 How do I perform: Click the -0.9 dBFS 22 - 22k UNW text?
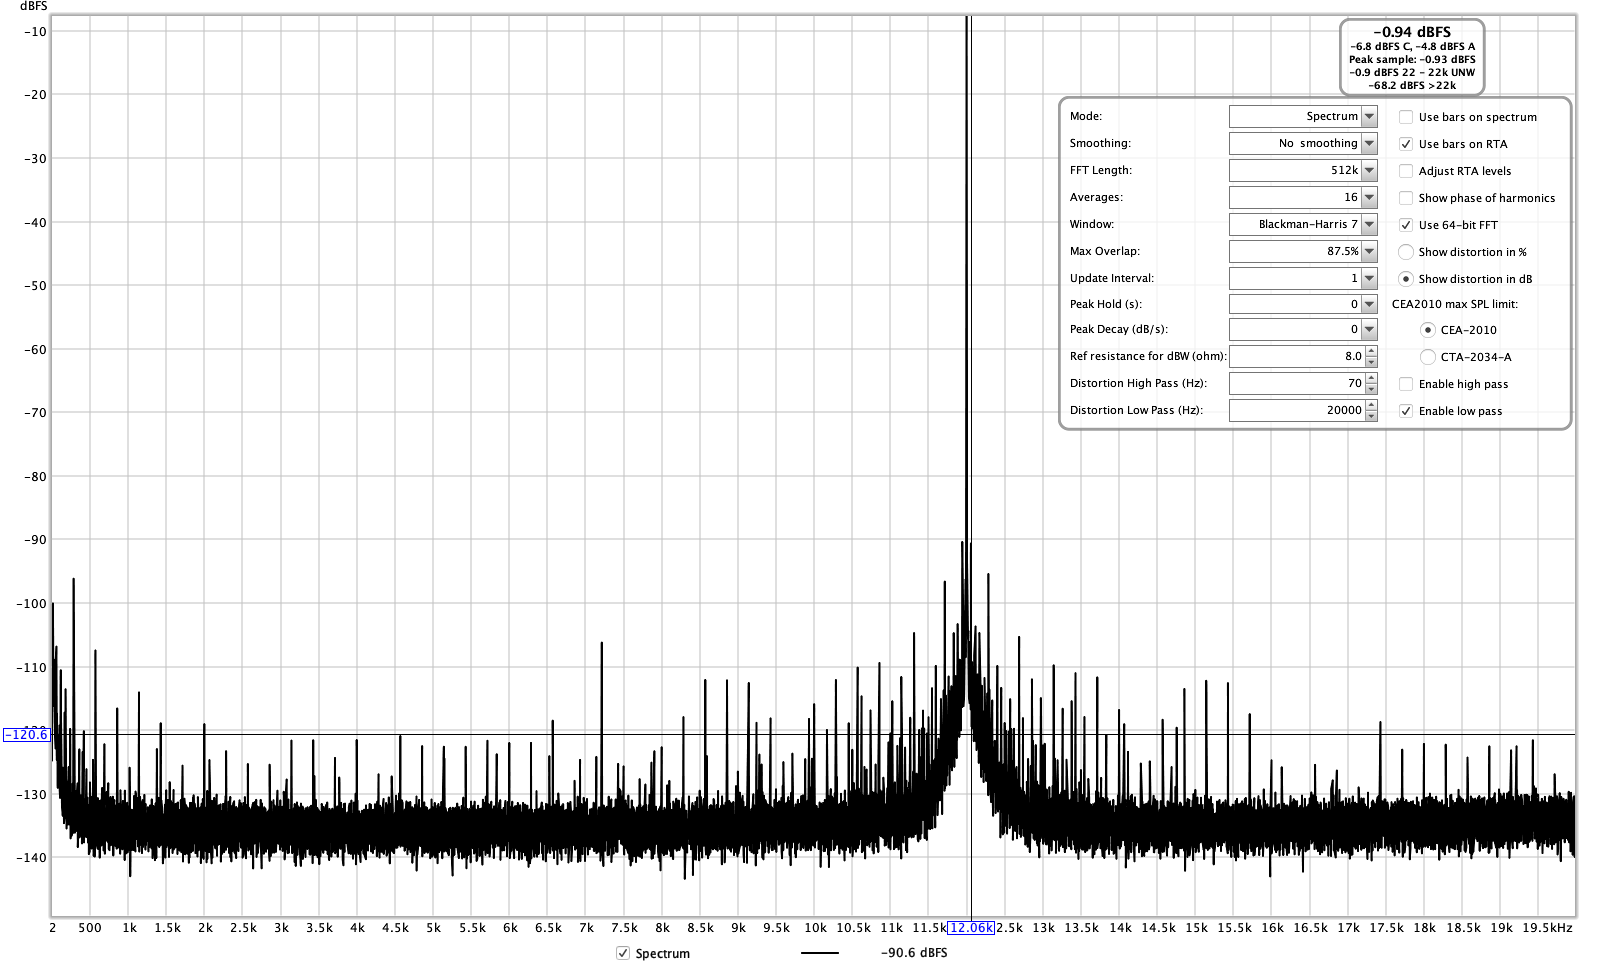1412,73
